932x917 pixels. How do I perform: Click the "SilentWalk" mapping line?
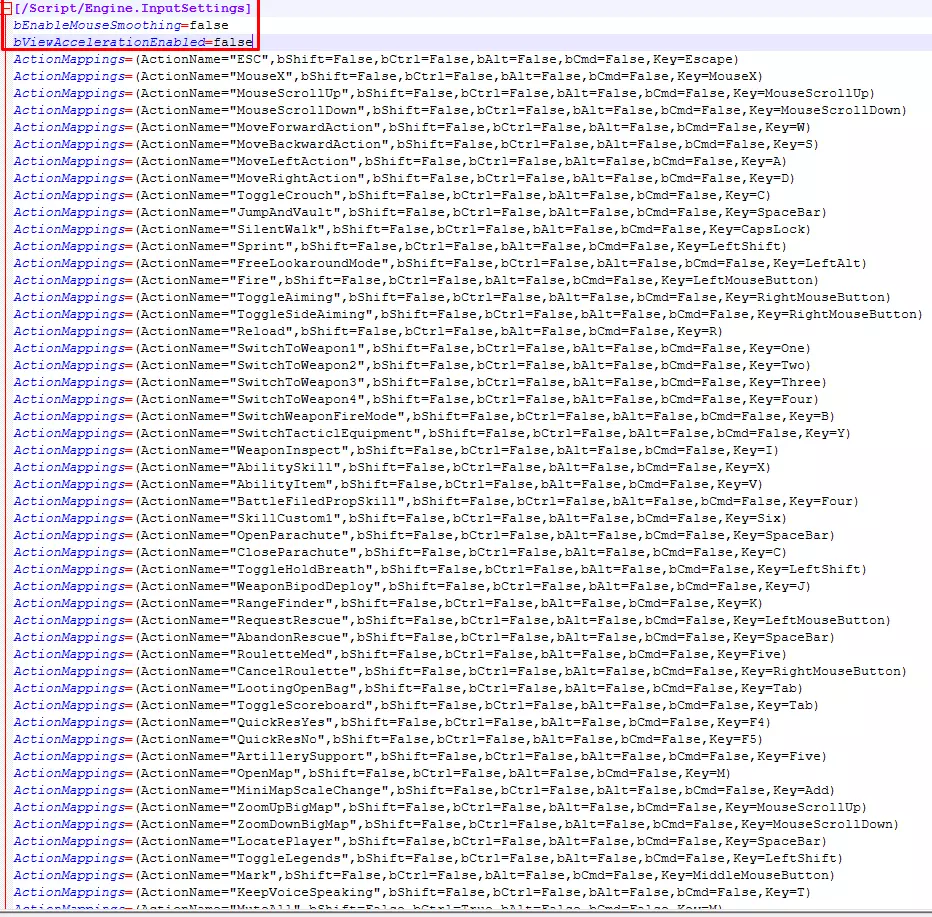[x=412, y=229]
